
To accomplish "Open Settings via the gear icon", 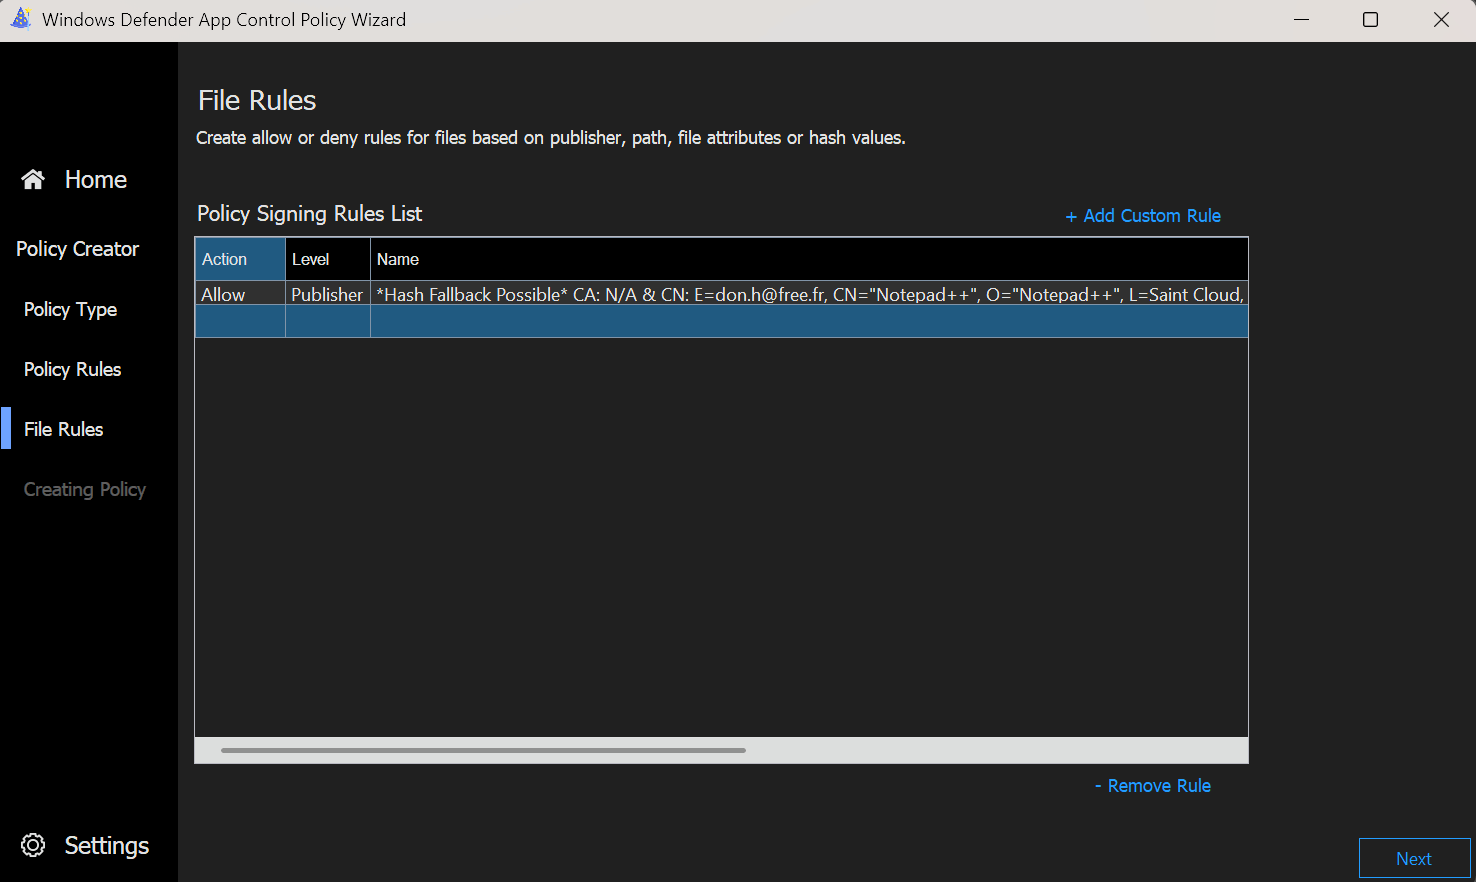I will (x=33, y=845).
